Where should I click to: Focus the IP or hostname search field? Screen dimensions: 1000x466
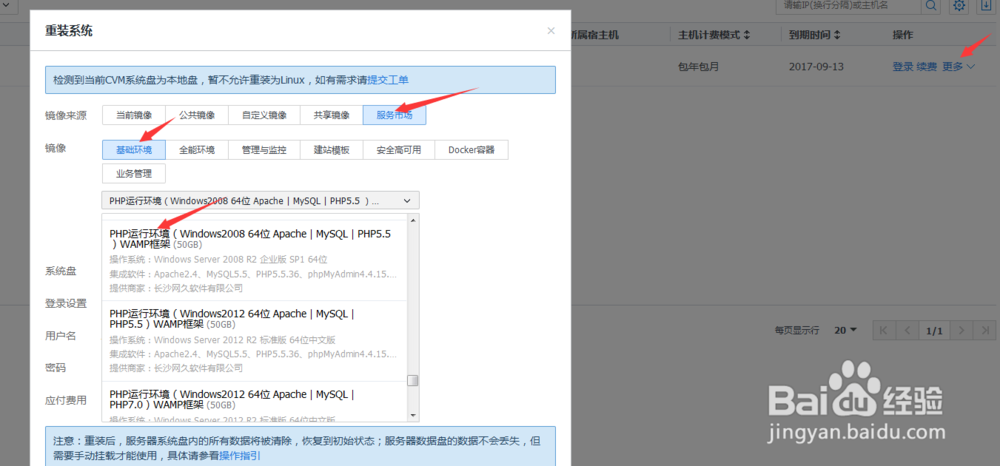(848, 6)
